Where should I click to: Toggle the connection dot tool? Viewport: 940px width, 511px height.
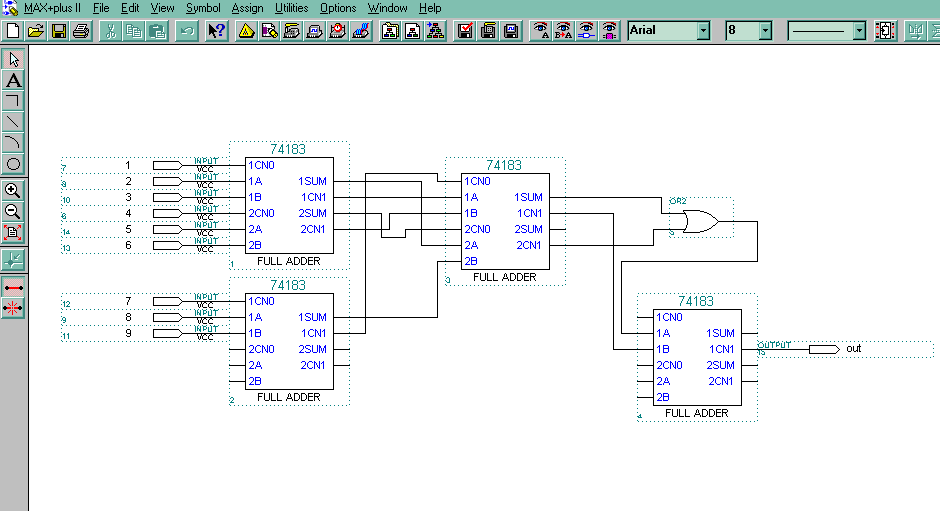pyautogui.click(x=13, y=260)
